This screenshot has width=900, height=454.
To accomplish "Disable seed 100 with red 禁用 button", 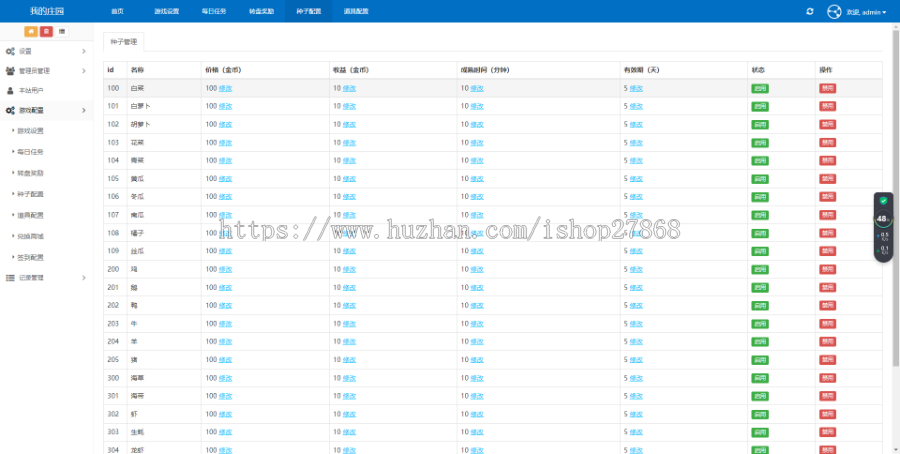I will (x=827, y=88).
